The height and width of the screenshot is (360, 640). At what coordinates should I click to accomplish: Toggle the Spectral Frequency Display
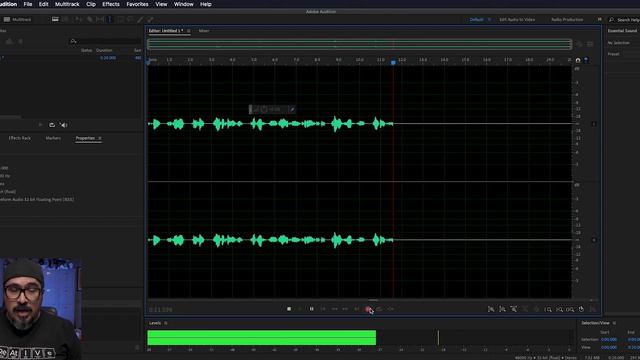55,19
